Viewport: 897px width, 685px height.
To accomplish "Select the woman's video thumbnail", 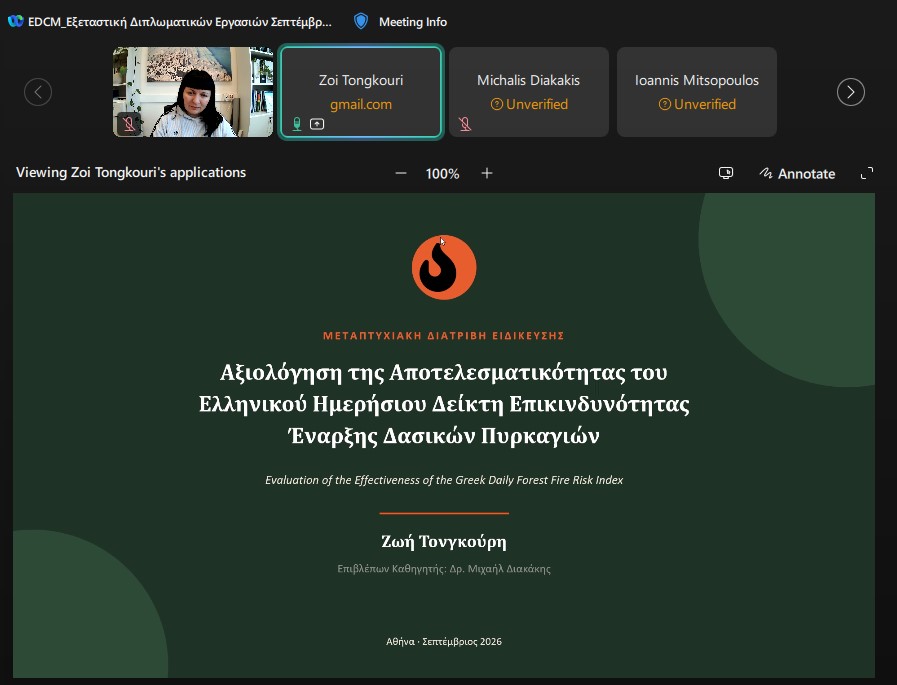I will click(193, 92).
